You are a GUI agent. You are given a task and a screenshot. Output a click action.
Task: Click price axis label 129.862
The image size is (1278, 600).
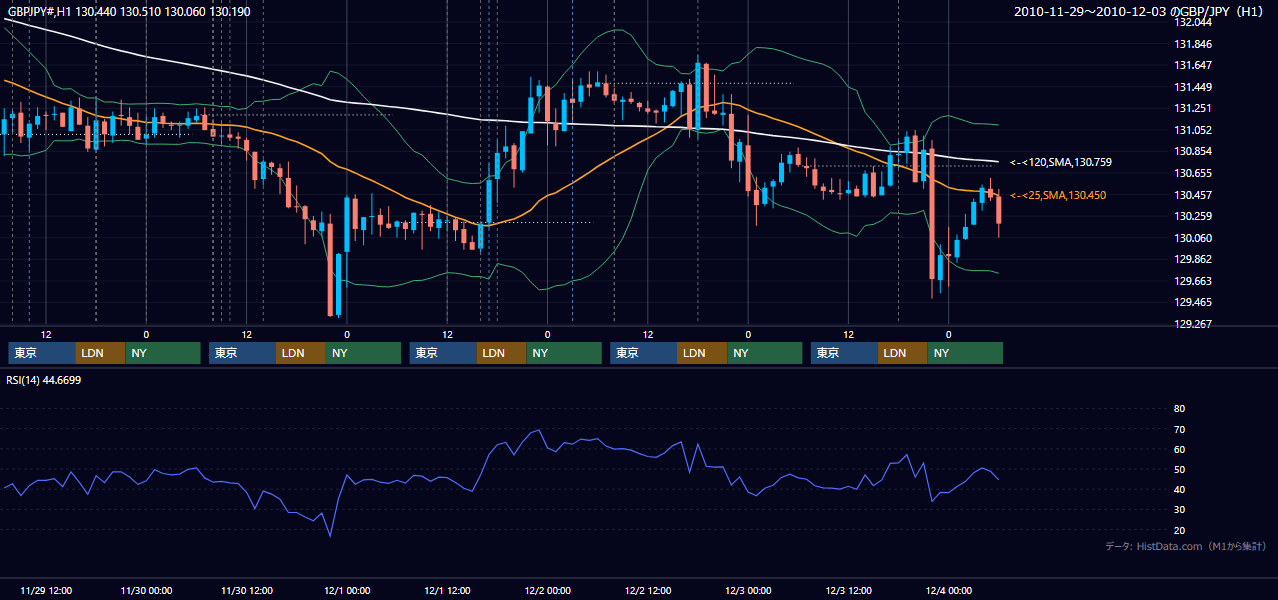(1192, 259)
